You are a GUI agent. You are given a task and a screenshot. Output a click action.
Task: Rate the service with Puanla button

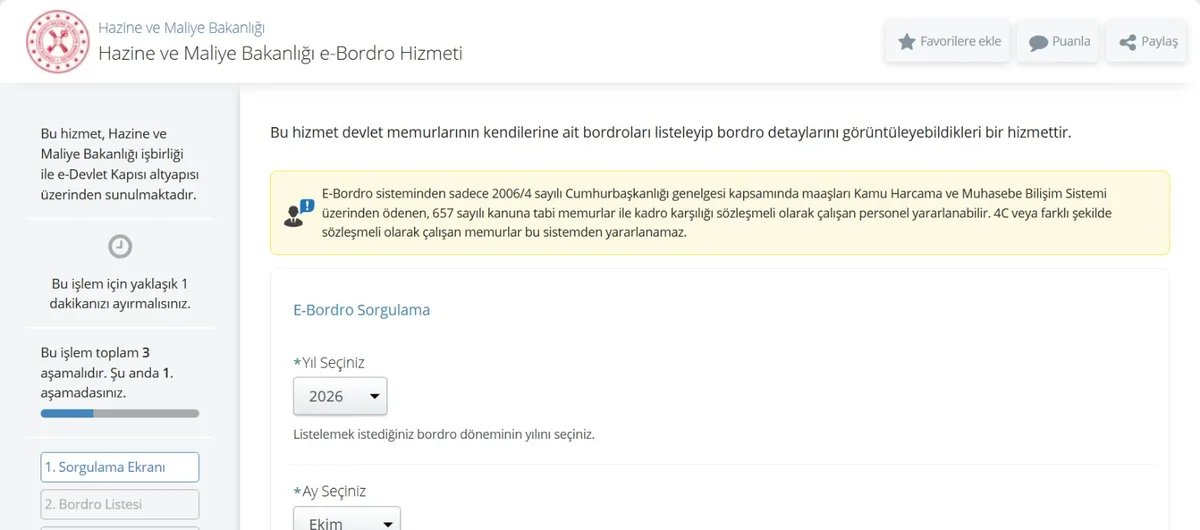[x=1059, y=42]
